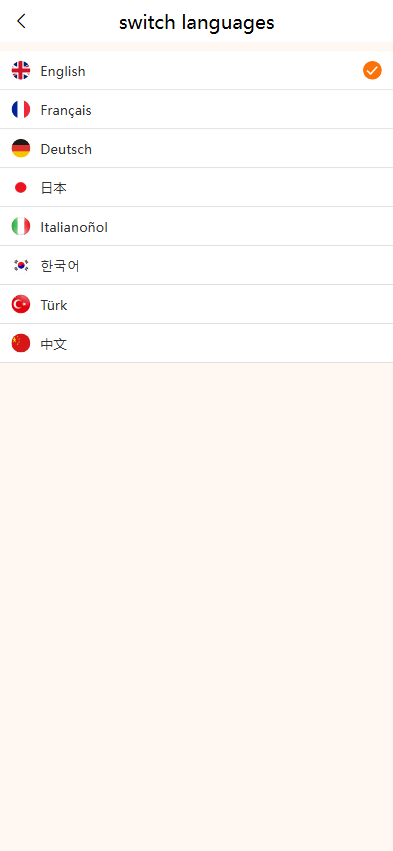Select the 한국어 language option
The image size is (393, 851).
[x=196, y=266]
